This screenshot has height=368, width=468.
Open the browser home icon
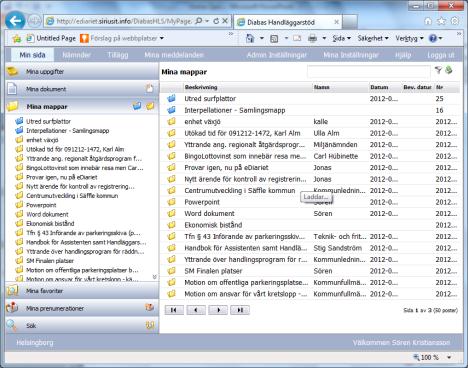pyautogui.click(x=428, y=21)
